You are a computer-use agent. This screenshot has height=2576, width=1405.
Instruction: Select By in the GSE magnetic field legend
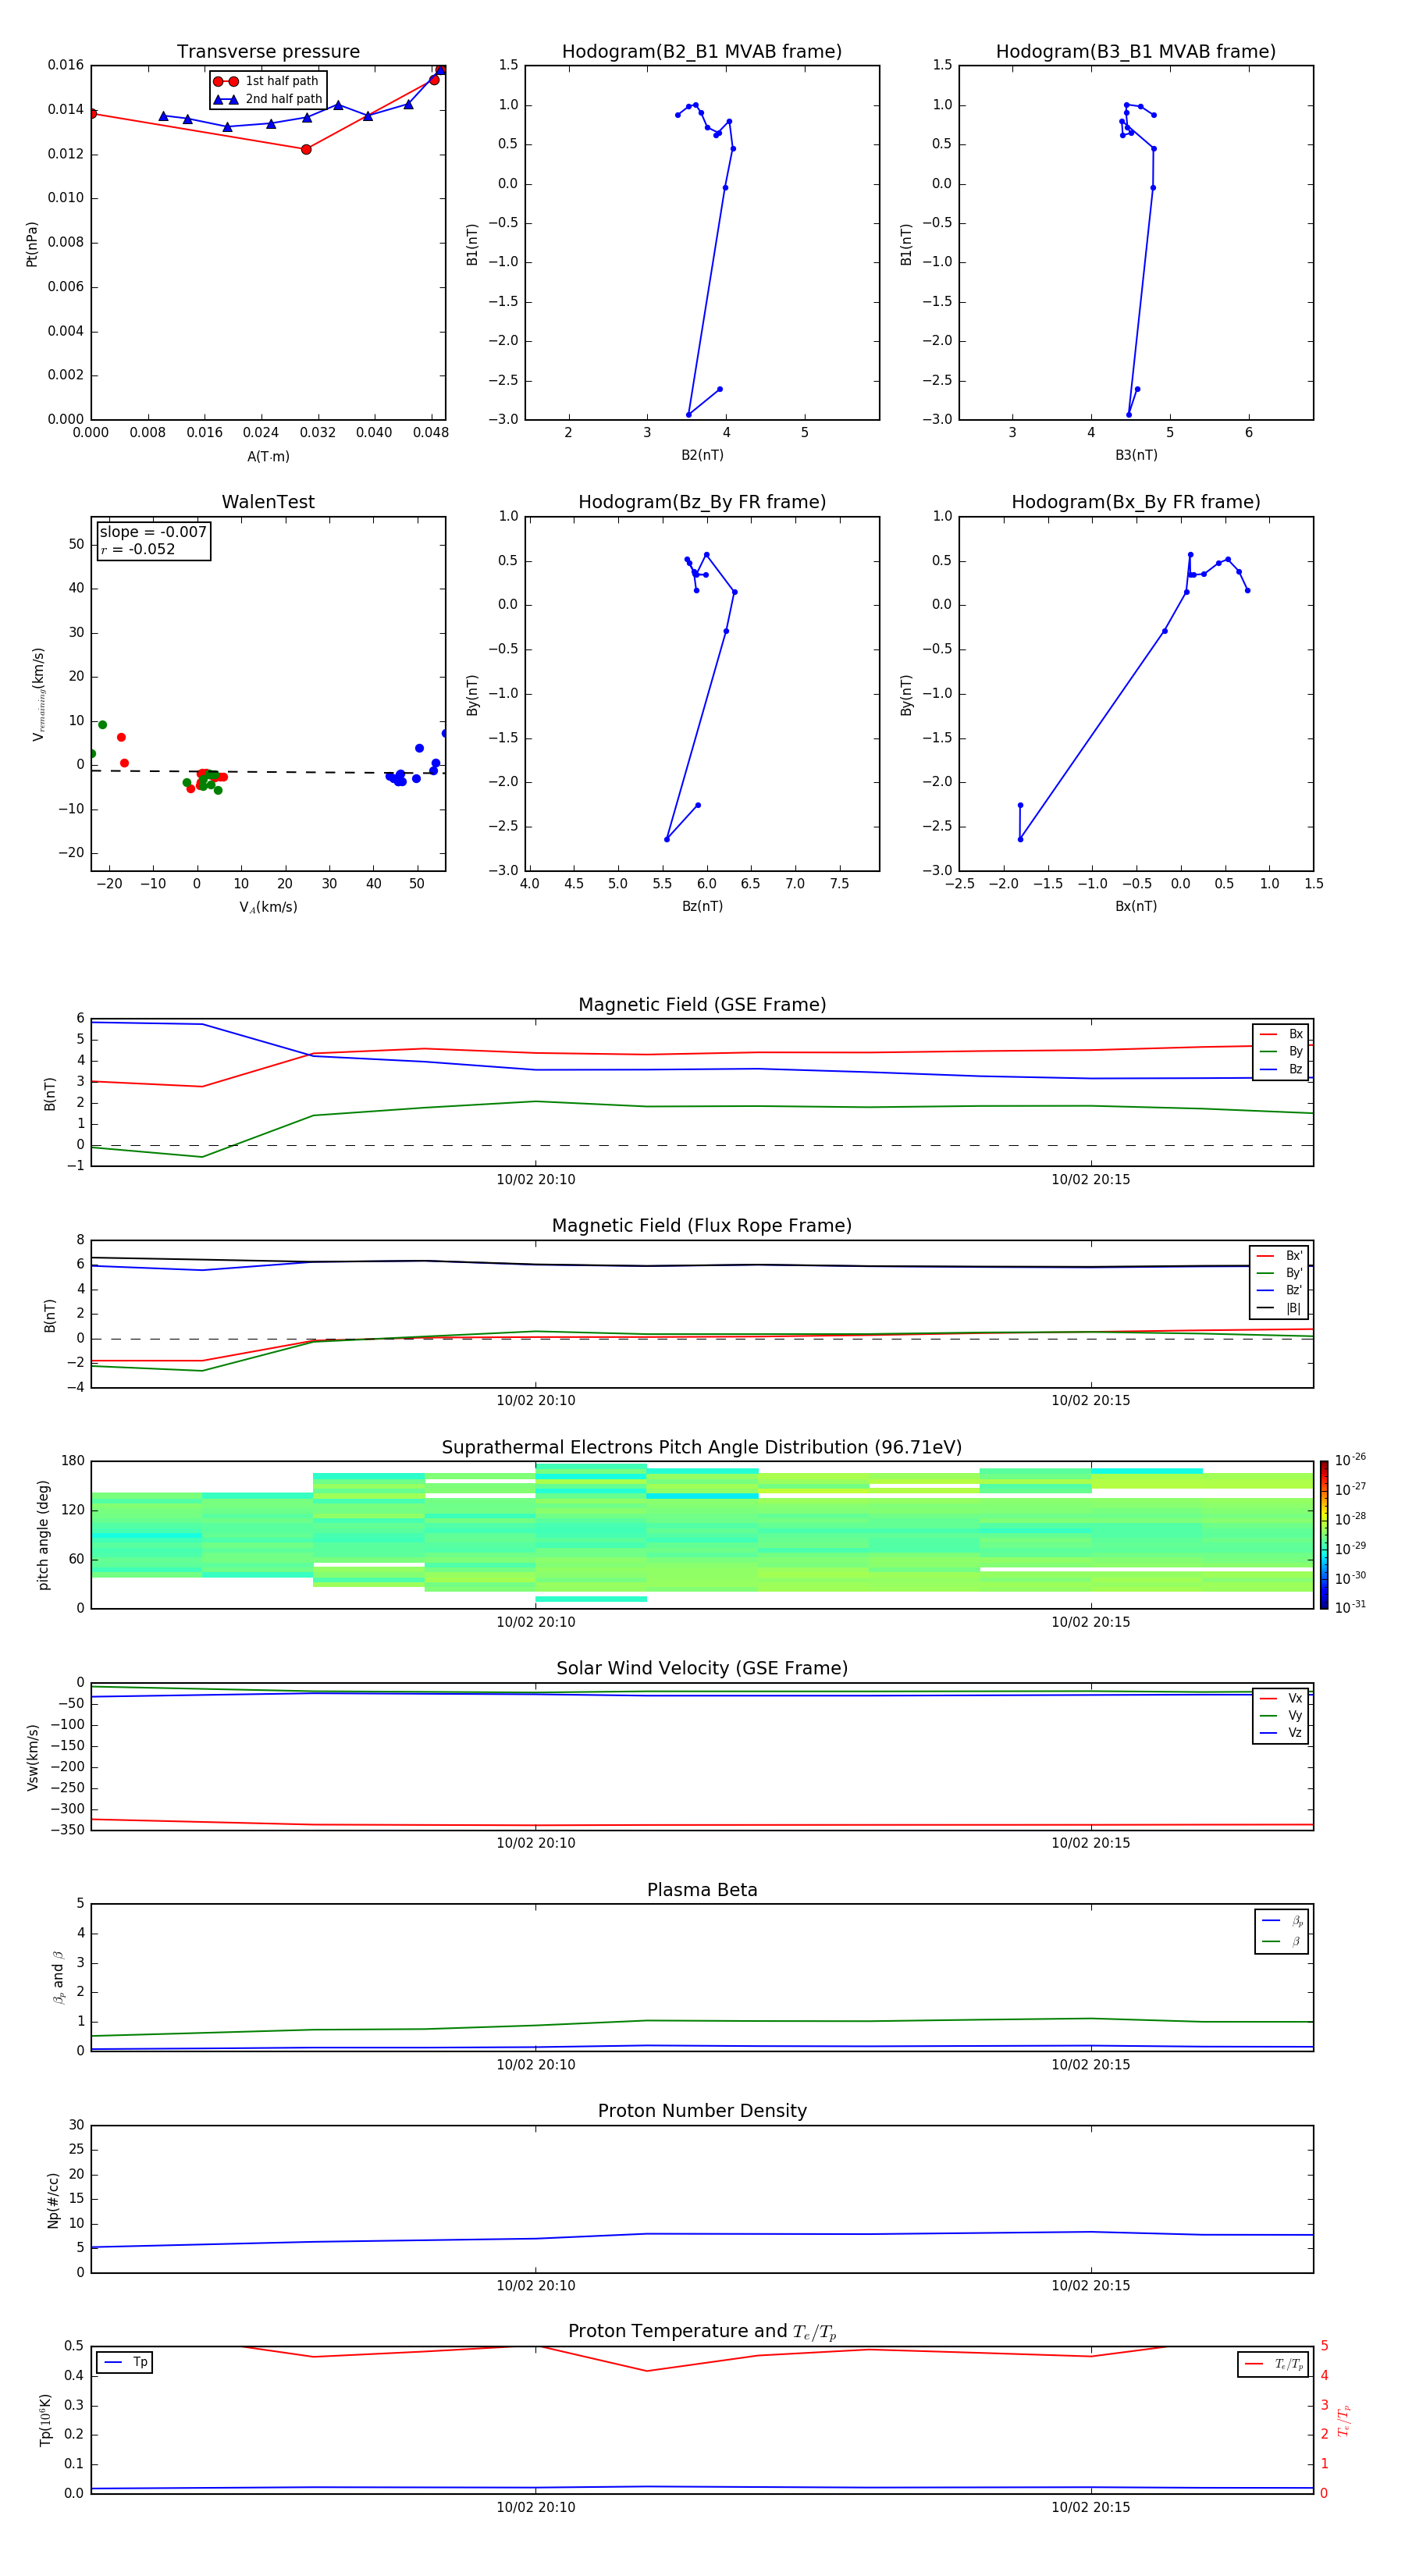(x=1281, y=1052)
